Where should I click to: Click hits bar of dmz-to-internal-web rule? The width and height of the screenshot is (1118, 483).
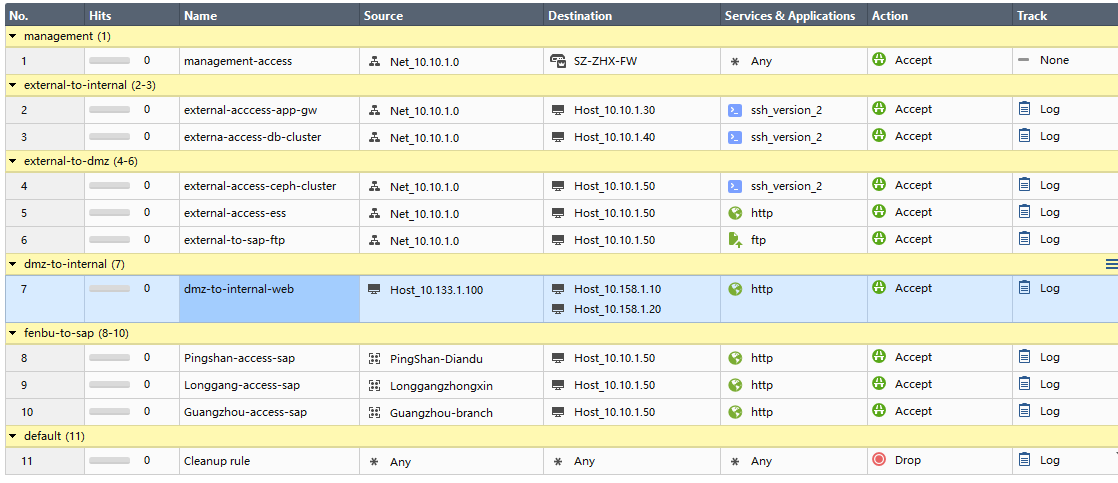pyautogui.click(x=110, y=289)
